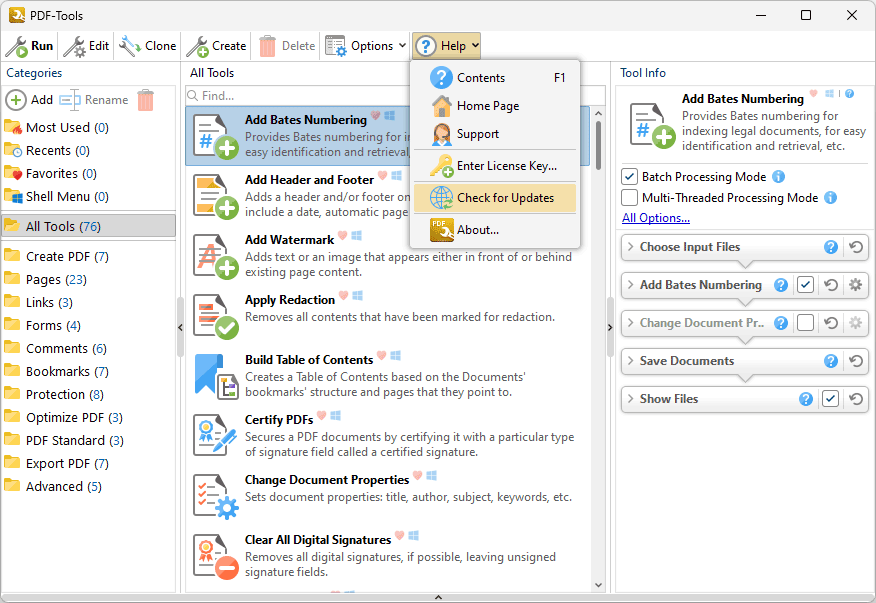Open help for Show Files step
Viewport: 876px width, 603px height.
[806, 399]
